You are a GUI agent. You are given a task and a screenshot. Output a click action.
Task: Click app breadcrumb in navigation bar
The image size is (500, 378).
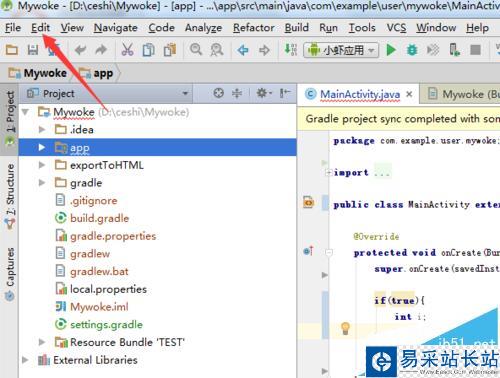click(96, 73)
